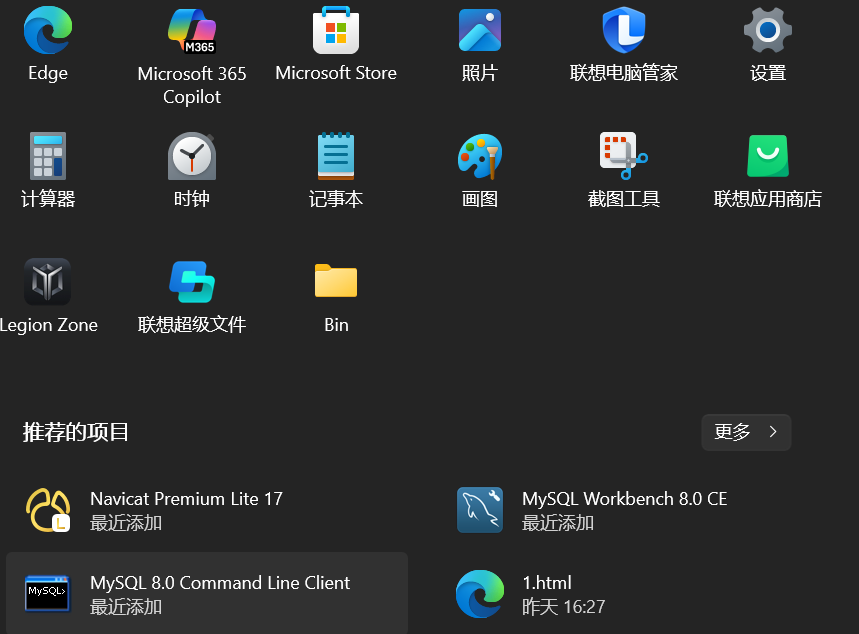Click the 昨天 16:27 timestamp
This screenshot has width=859, height=634.
564,607
